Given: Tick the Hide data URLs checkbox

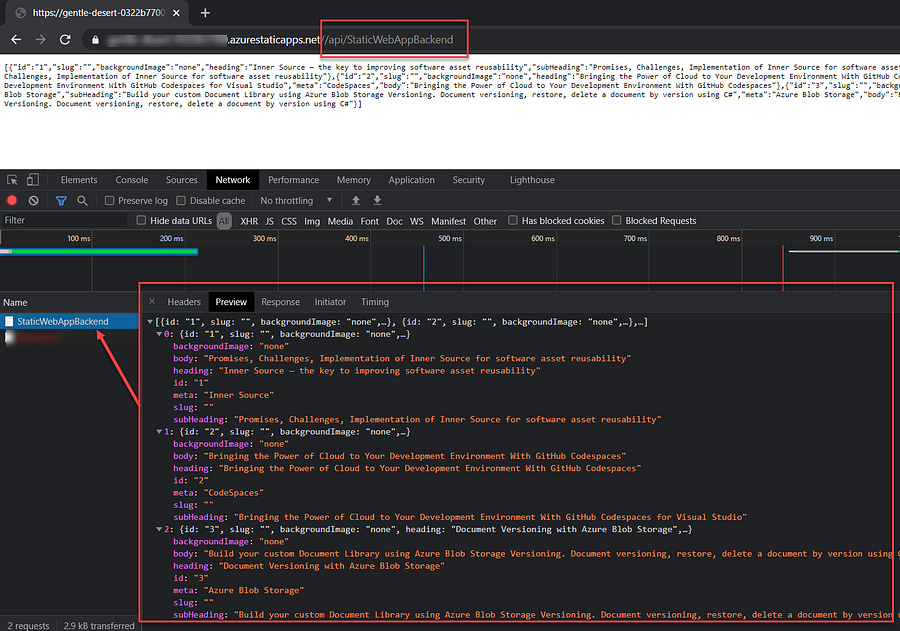Looking at the screenshot, I should point(141,221).
